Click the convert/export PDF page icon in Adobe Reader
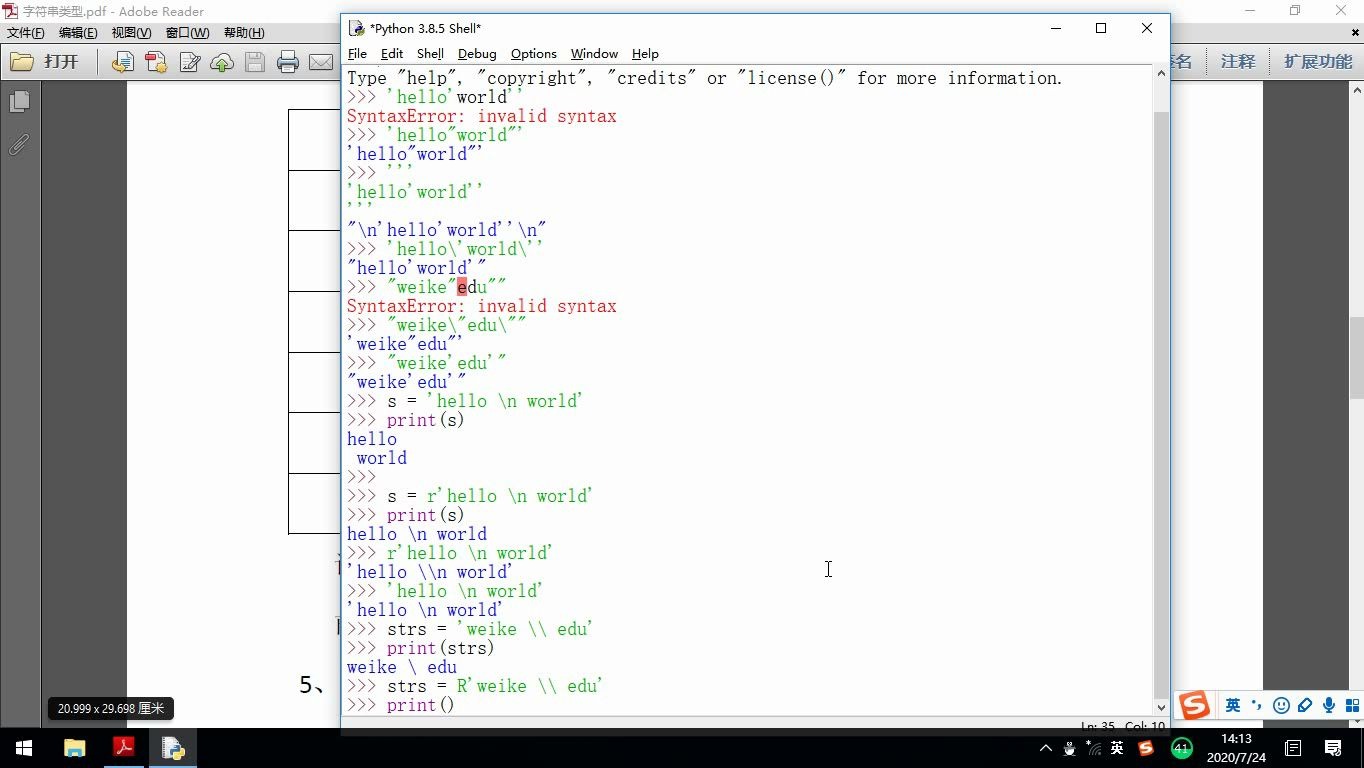Screen dimensions: 1364x768 point(122,62)
